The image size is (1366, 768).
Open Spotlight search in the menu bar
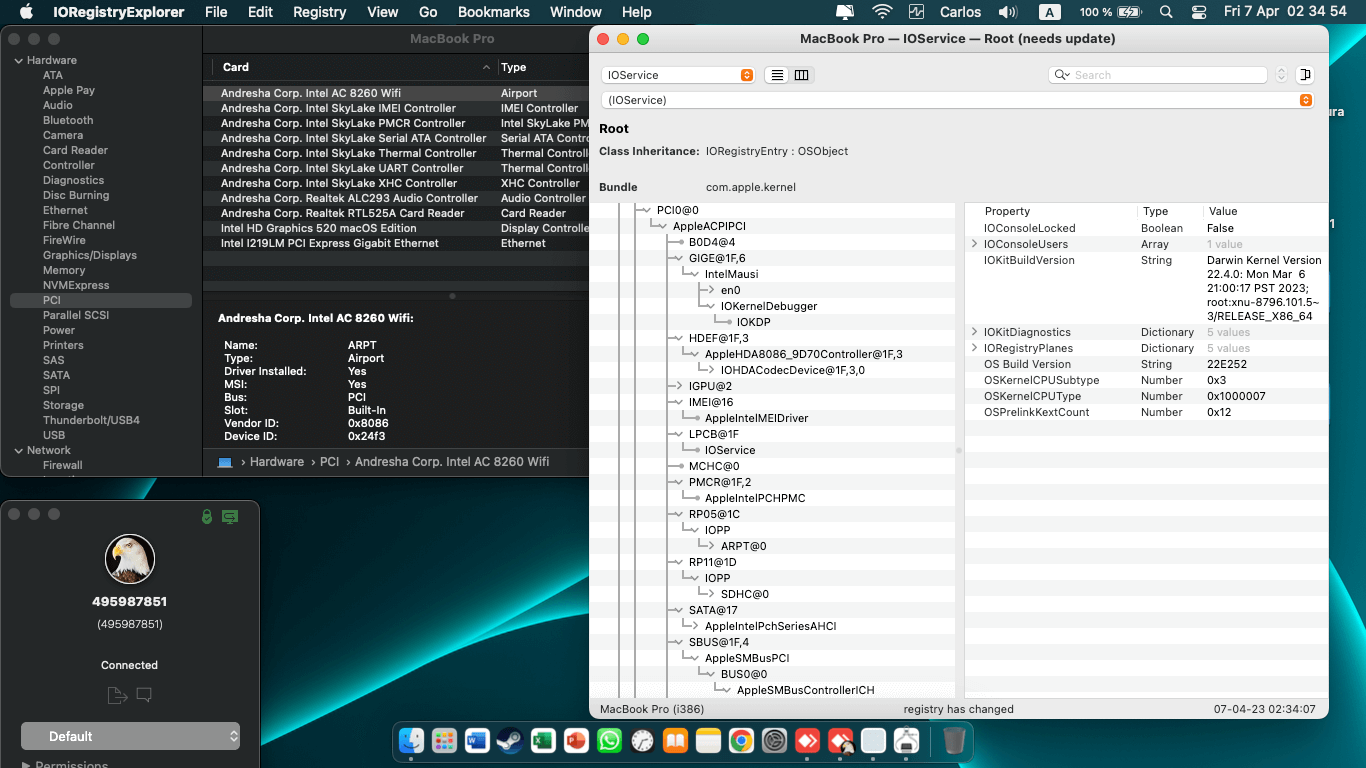pos(1166,12)
